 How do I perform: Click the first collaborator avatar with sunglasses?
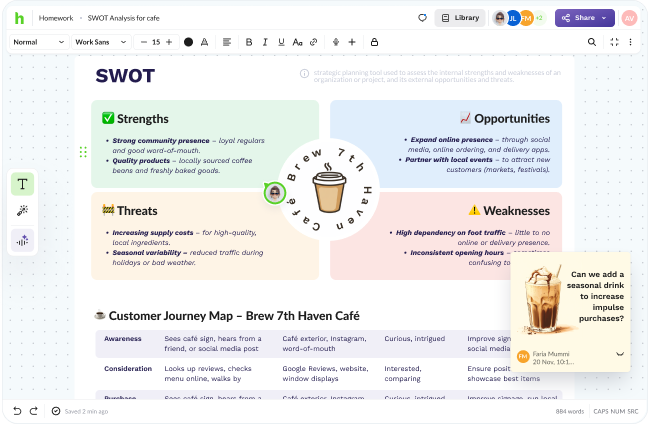[x=500, y=18]
